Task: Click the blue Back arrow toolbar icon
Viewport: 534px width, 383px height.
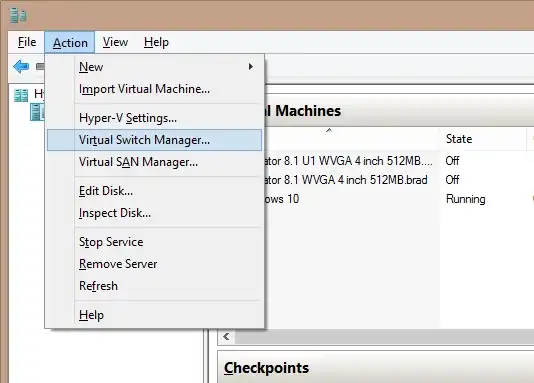Action: click(21, 66)
